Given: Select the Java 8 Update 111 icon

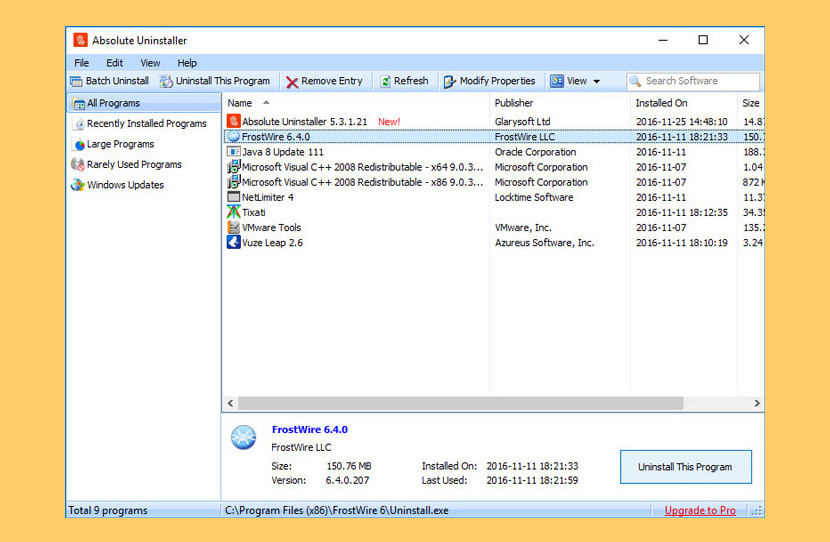Looking at the screenshot, I should click(233, 152).
